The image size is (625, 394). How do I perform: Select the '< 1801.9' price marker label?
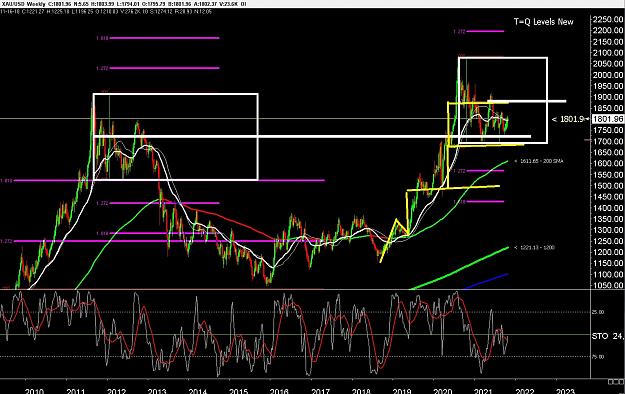pos(568,119)
